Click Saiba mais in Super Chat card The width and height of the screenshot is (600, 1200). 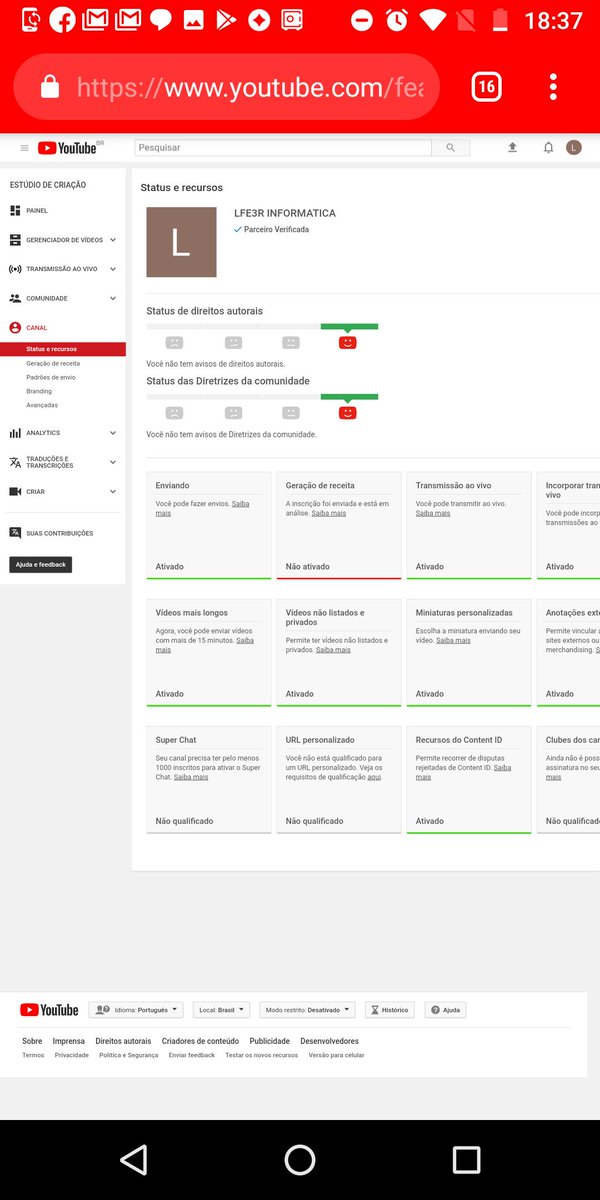[x=191, y=777]
